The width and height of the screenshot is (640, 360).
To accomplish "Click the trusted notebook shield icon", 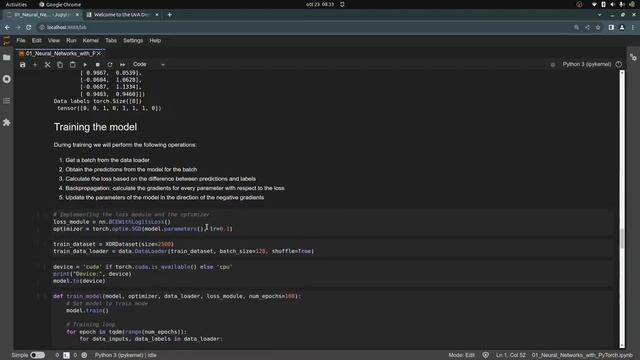I will pos(485,355).
